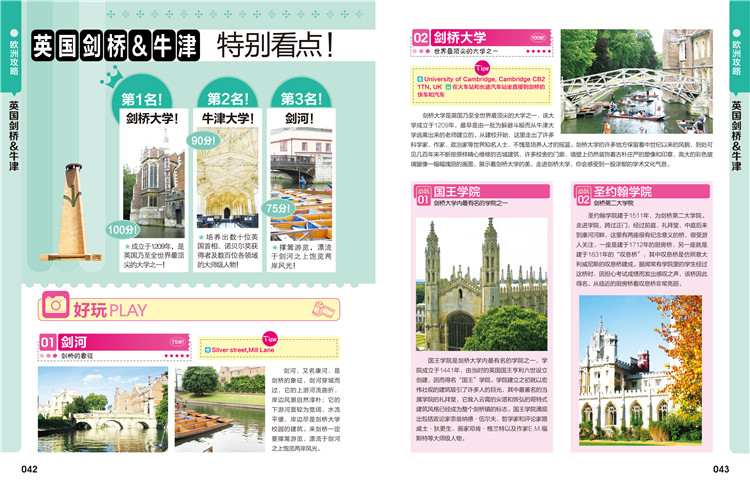Click the 02 badge beside 圣约翰学院
750x485 pixels.
coord(583,196)
